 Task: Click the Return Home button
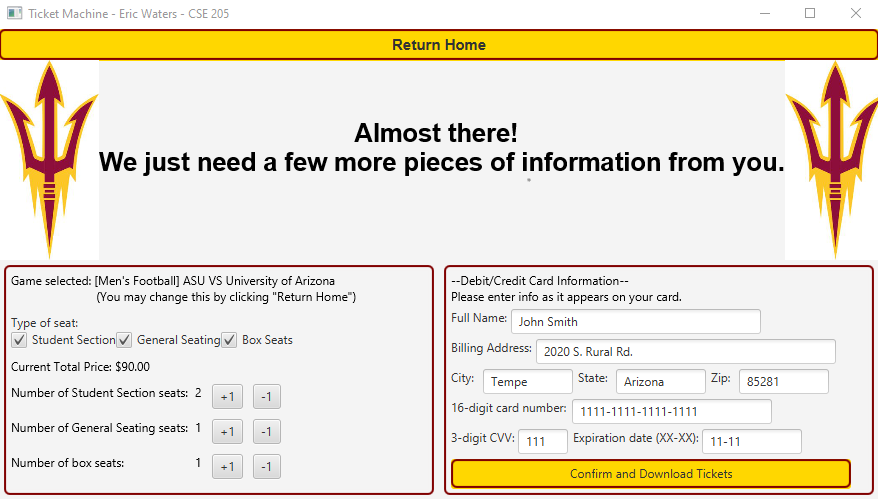438,45
